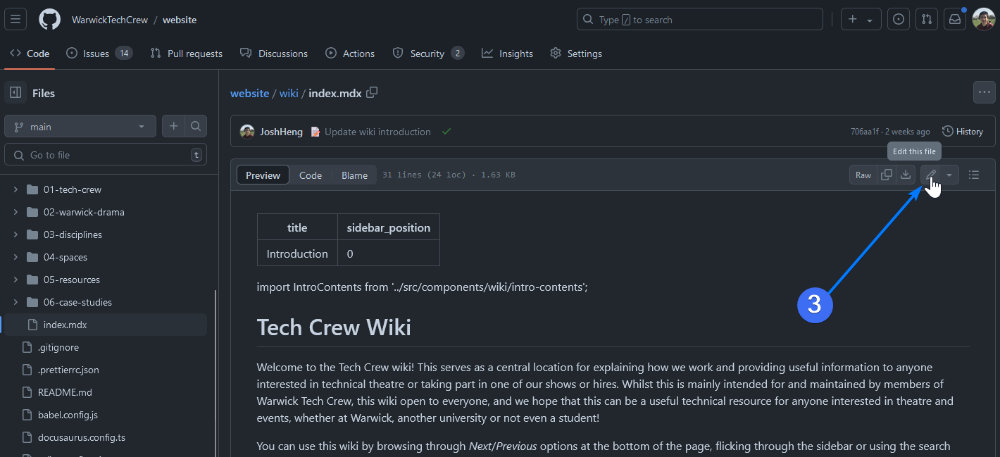Open the wiki breadcrumb link
This screenshot has width=1000, height=457.
pyautogui.click(x=288, y=93)
